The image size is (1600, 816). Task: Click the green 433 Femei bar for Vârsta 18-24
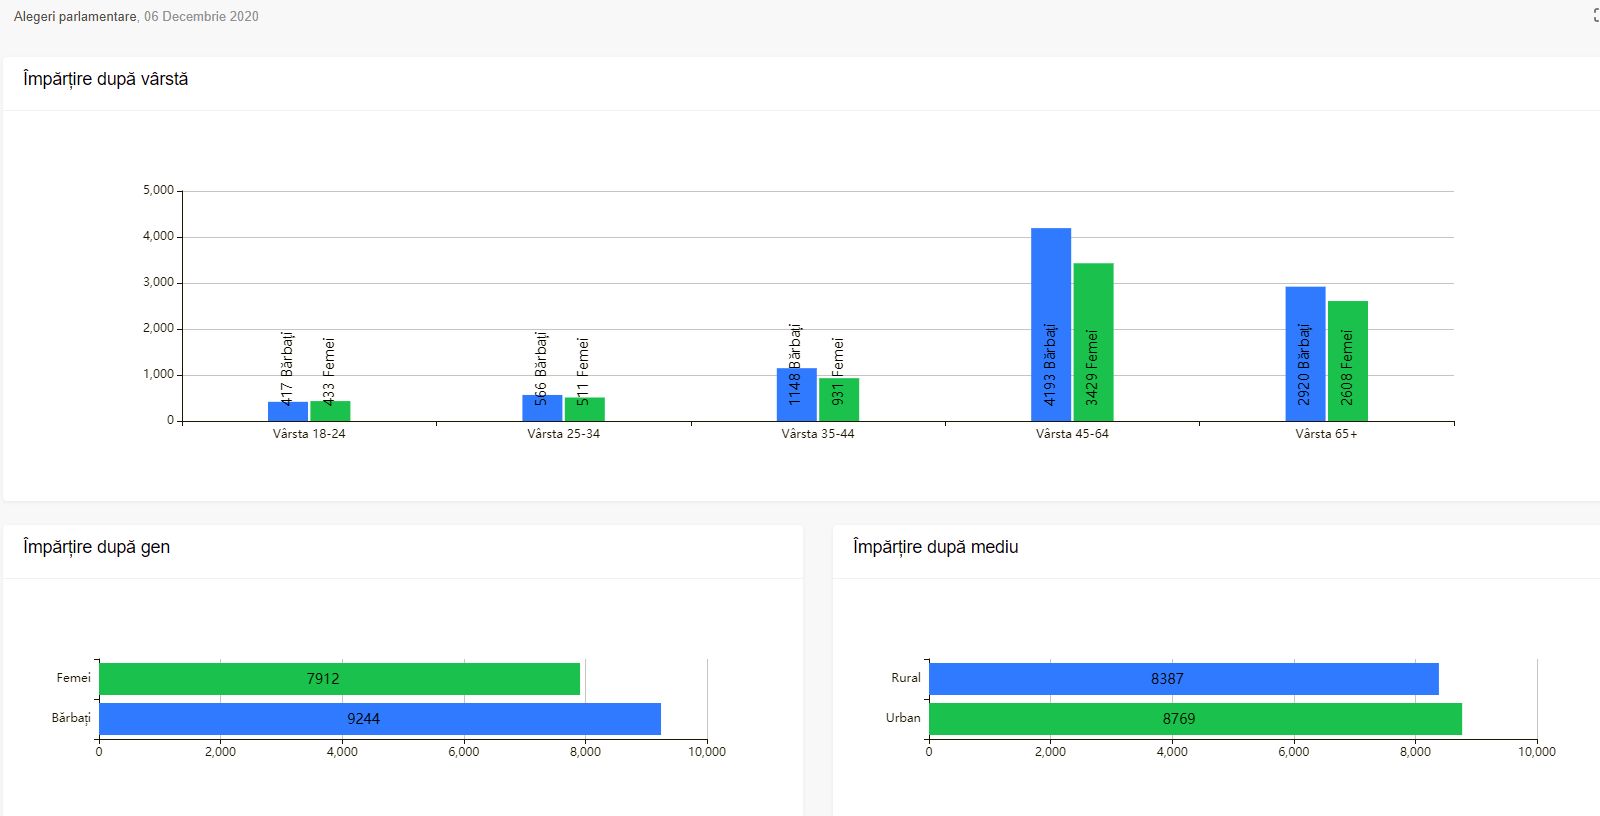point(330,411)
